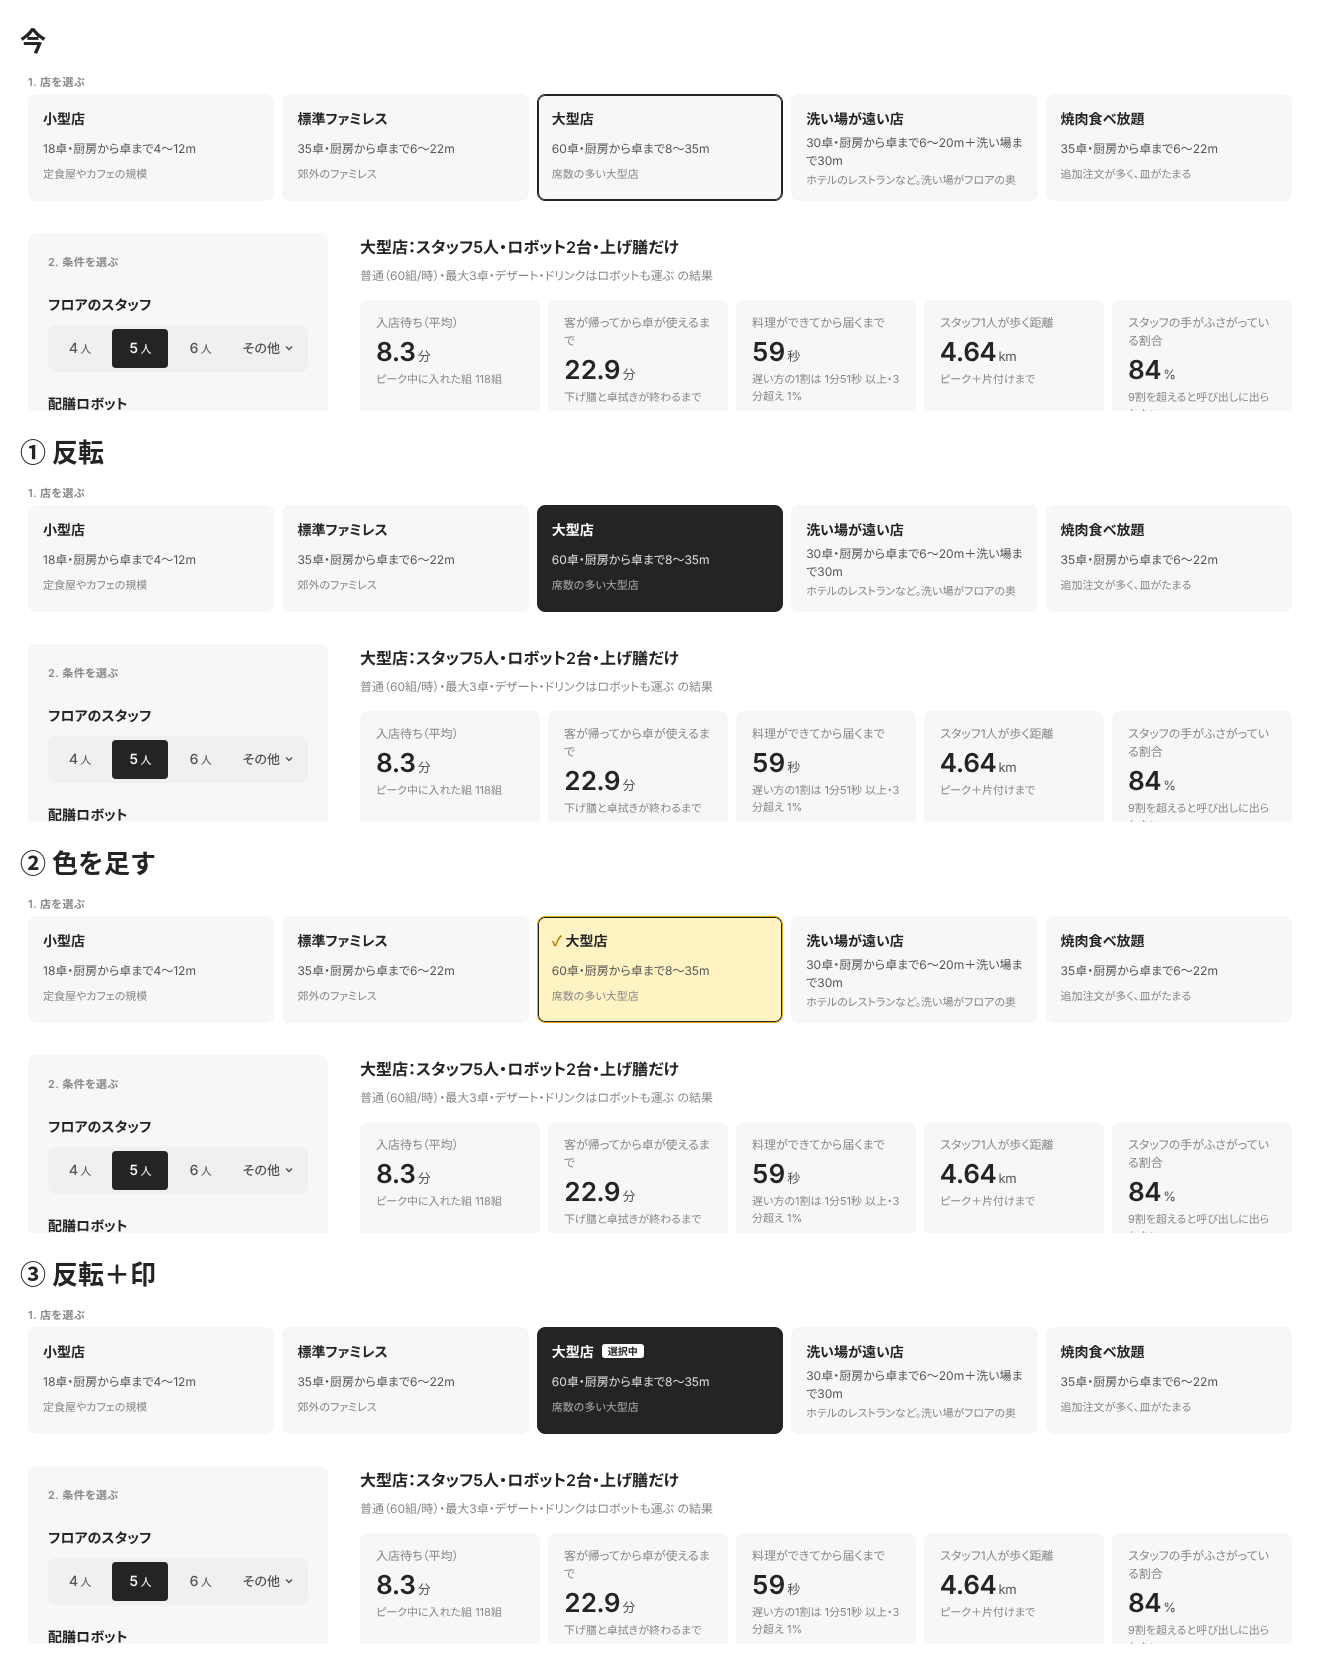Select 標準ファミレス card under ③ 反転+印
This screenshot has width=1320, height=1664.
click(405, 1381)
